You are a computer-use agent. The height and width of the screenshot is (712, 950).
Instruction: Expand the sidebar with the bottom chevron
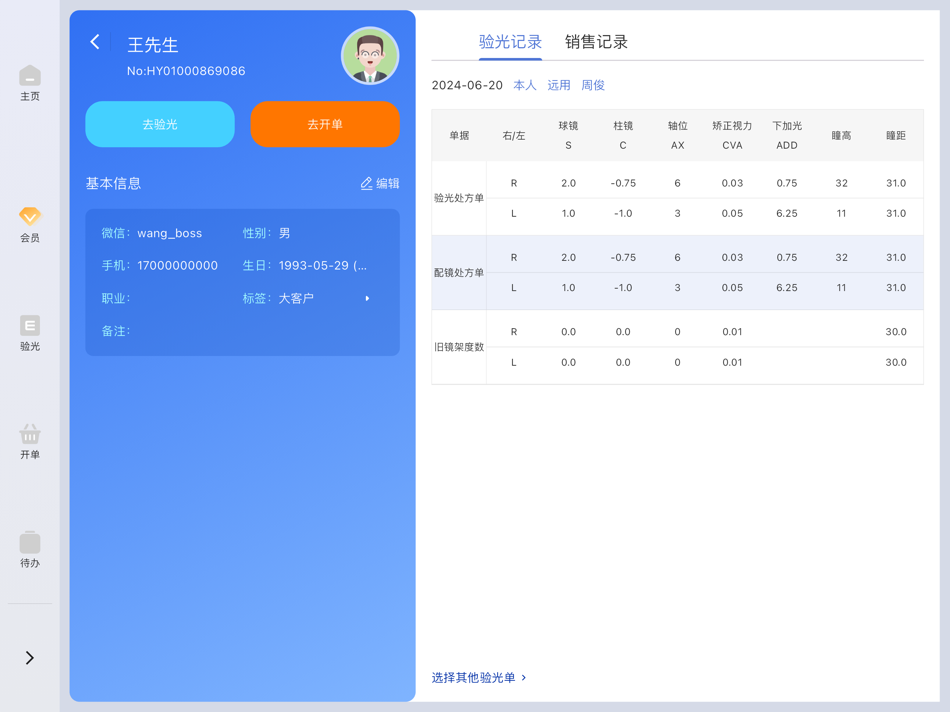(x=29, y=657)
